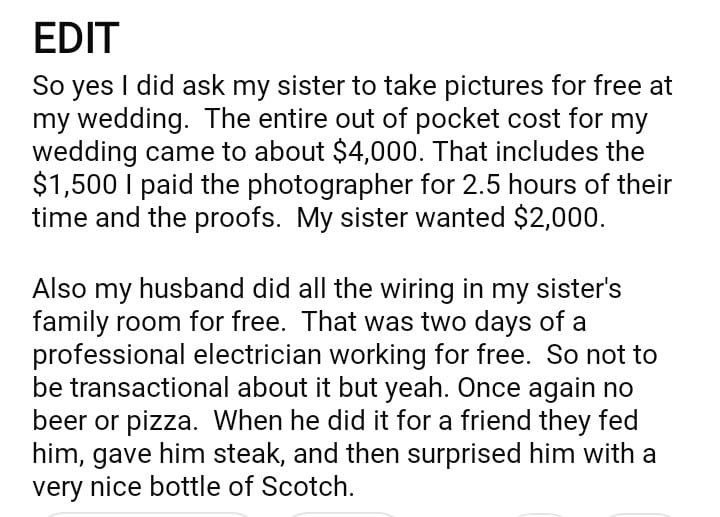720x517 pixels.
Task: Click the EDIT heading
Action: click(x=76, y=38)
